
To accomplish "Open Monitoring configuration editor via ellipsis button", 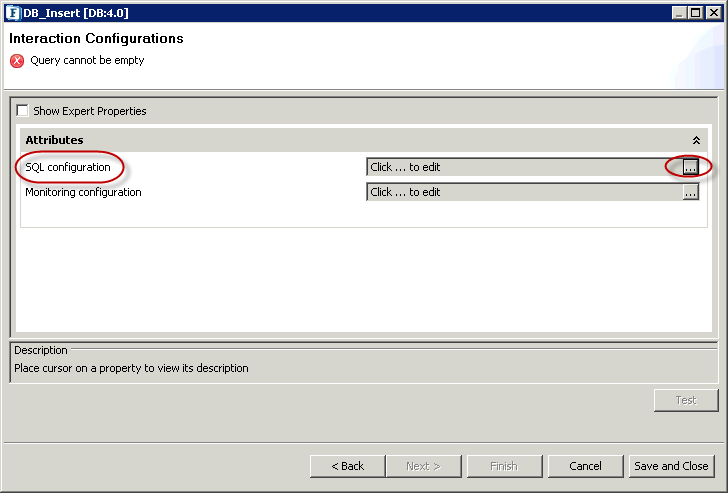I will click(690, 192).
